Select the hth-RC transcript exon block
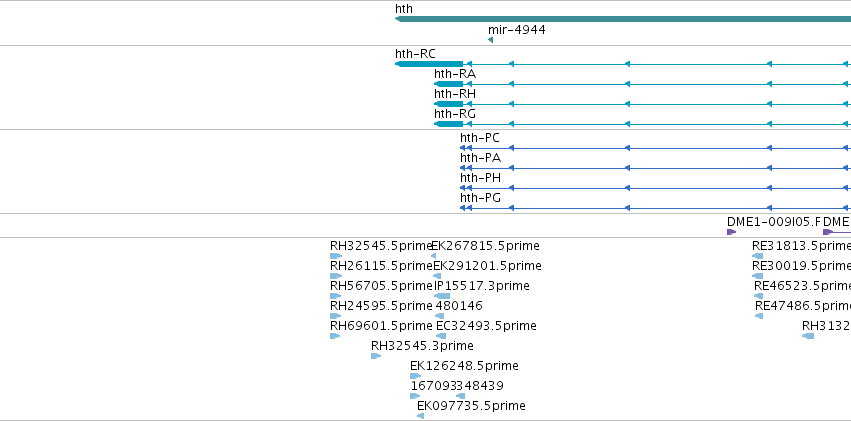Screen dimensions: 851x421 click(x=429, y=64)
